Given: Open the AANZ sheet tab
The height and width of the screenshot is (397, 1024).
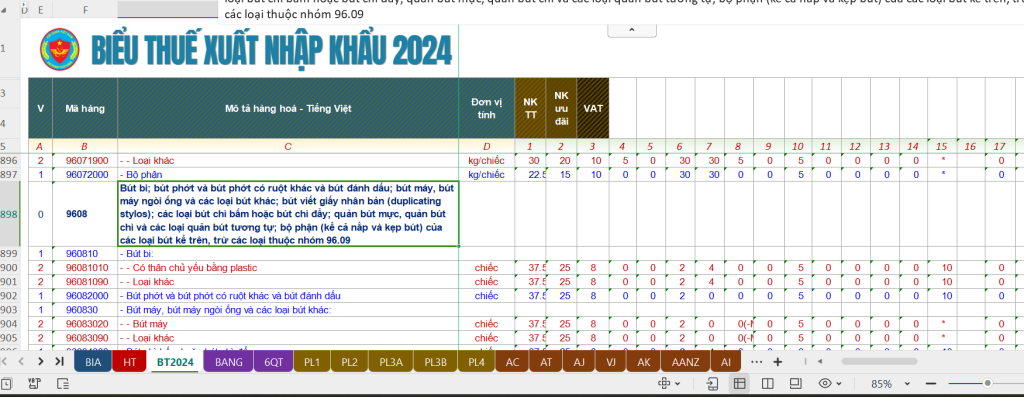Looking at the screenshot, I should (x=686, y=362).
